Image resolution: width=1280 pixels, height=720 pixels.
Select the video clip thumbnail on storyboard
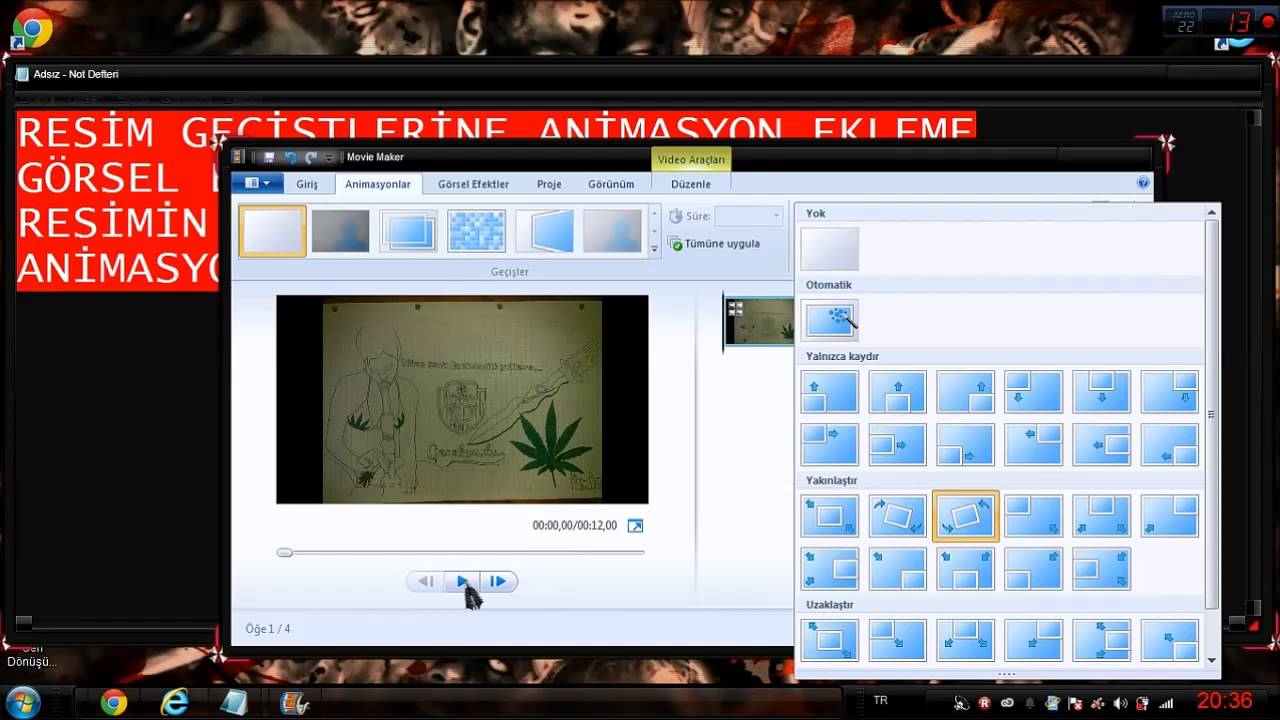pos(759,322)
